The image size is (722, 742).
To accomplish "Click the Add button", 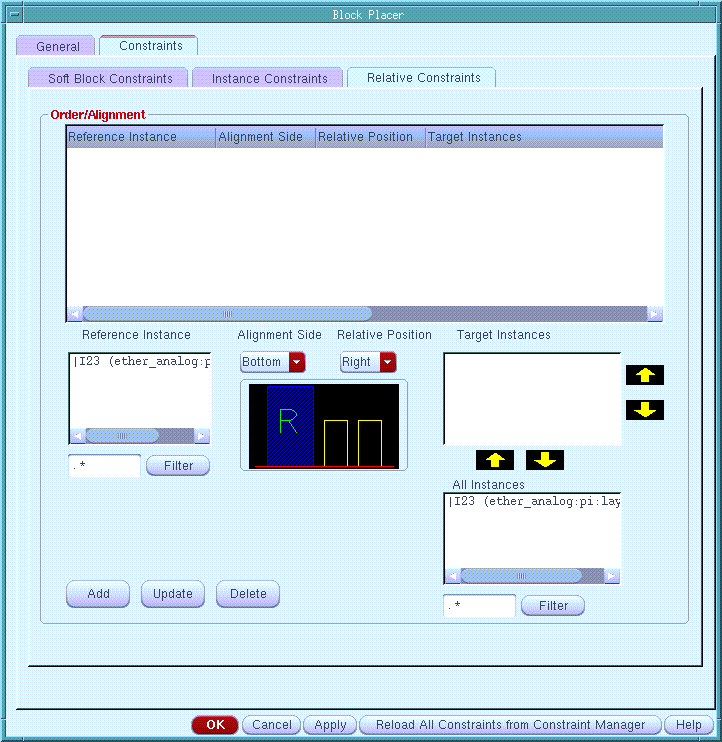I will pyautogui.click(x=98, y=594).
